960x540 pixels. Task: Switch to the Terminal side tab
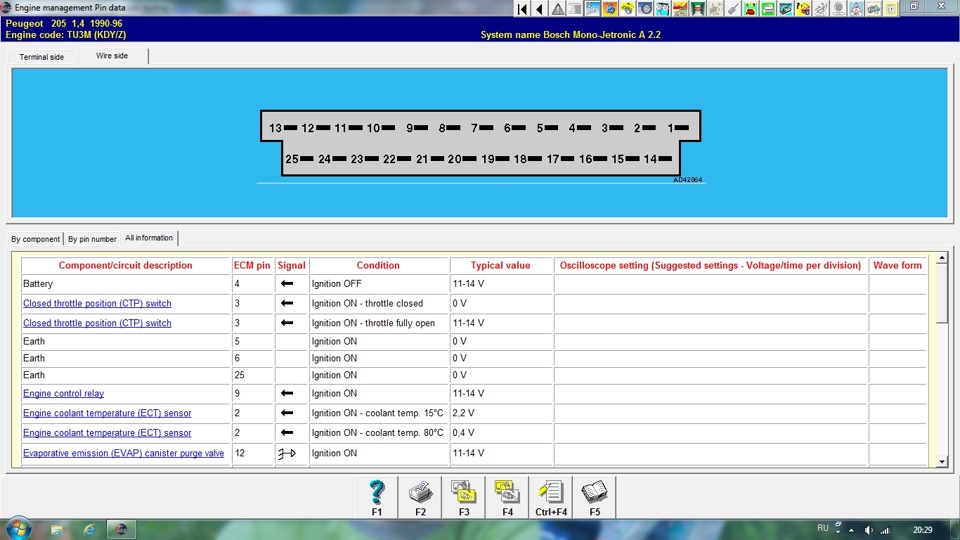tap(42, 57)
